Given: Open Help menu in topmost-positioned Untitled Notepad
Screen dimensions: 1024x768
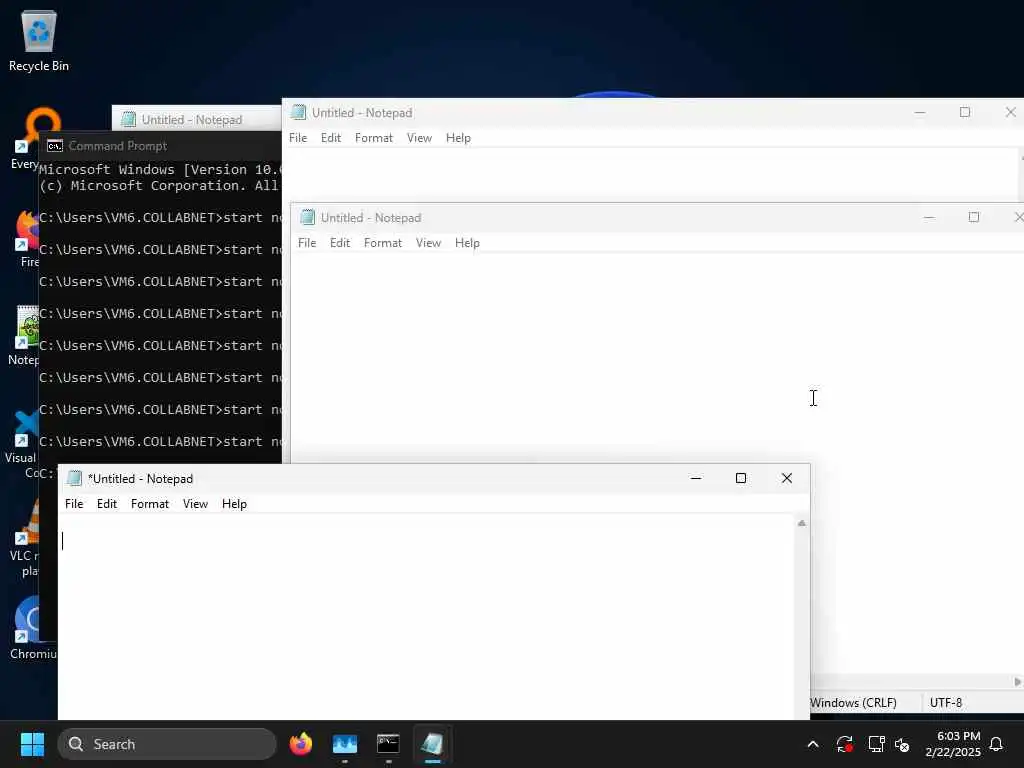Looking at the screenshot, I should coord(458,138).
